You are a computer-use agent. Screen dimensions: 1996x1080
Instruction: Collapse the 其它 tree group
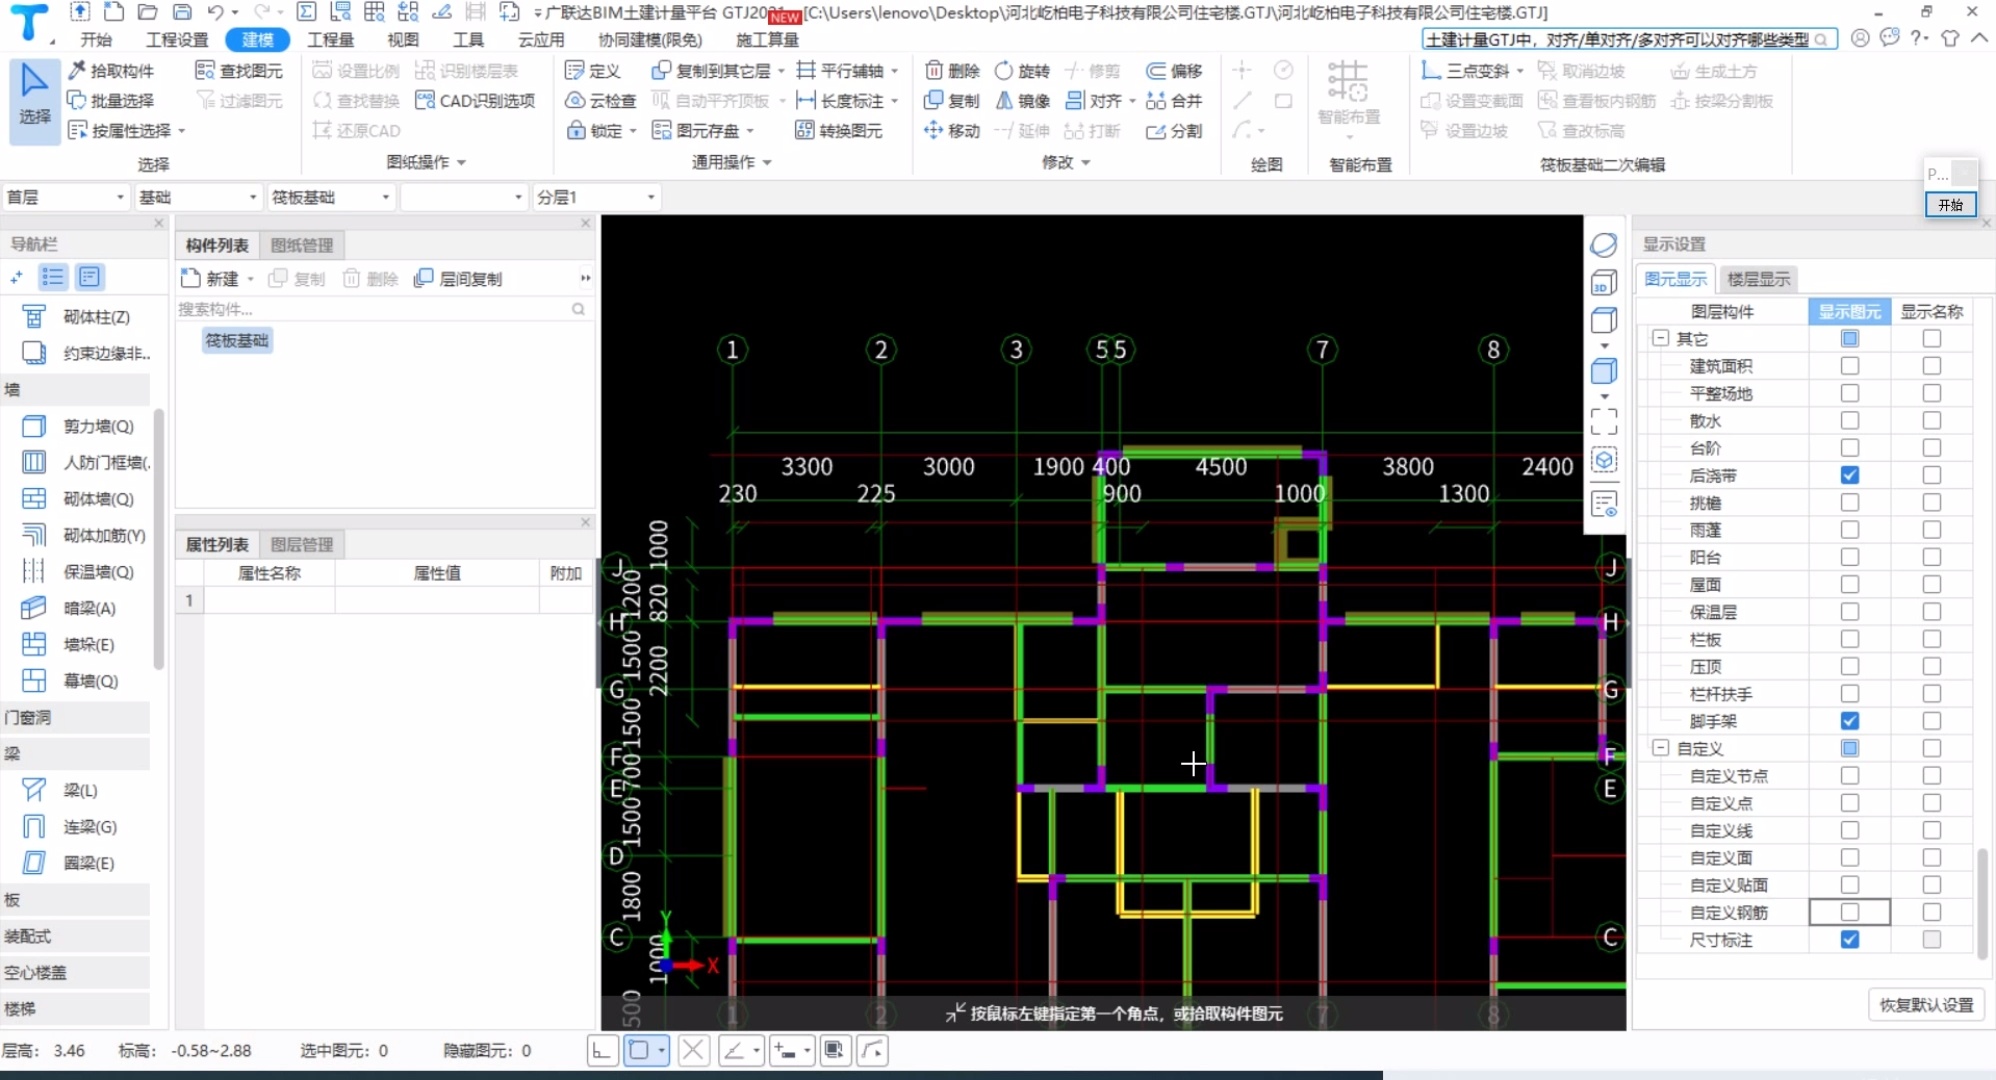click(x=1661, y=339)
